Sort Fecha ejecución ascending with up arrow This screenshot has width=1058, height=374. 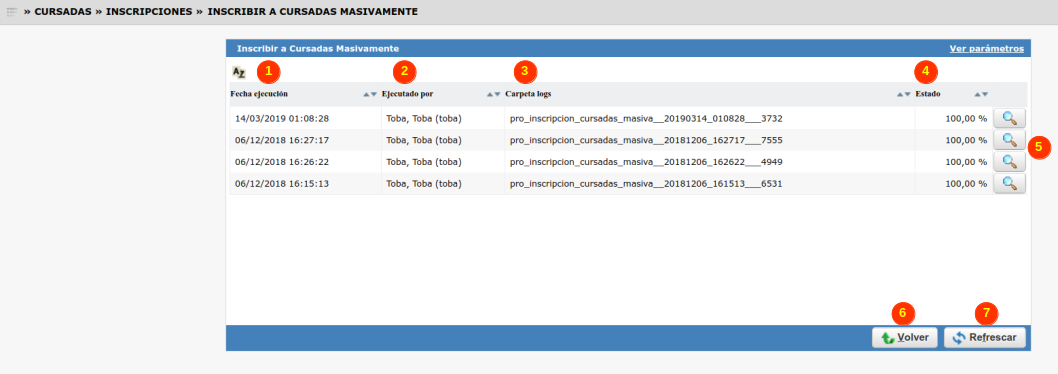366,95
